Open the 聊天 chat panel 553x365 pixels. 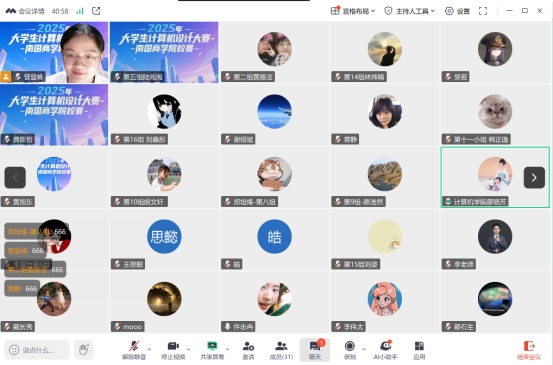[315, 350]
